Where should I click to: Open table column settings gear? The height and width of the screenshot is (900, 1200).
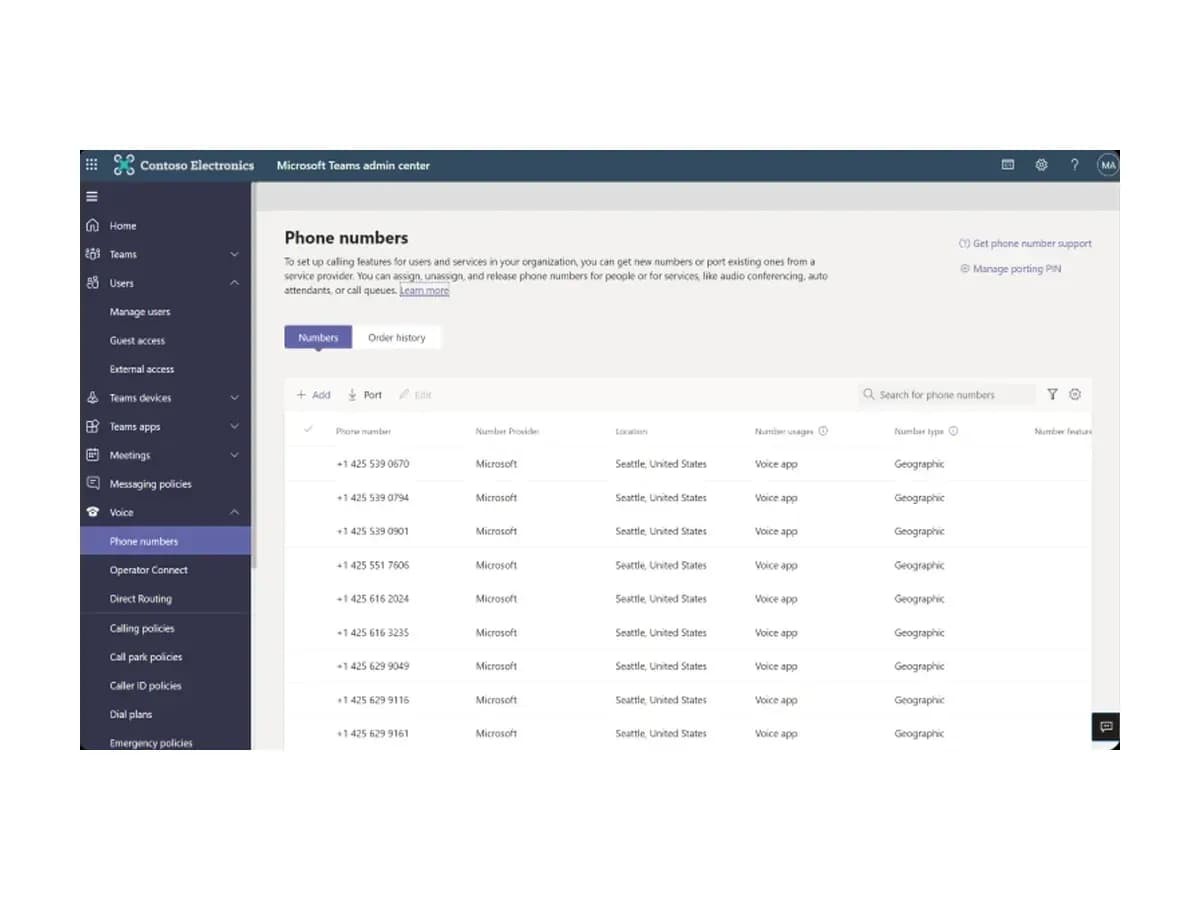pos(1075,395)
